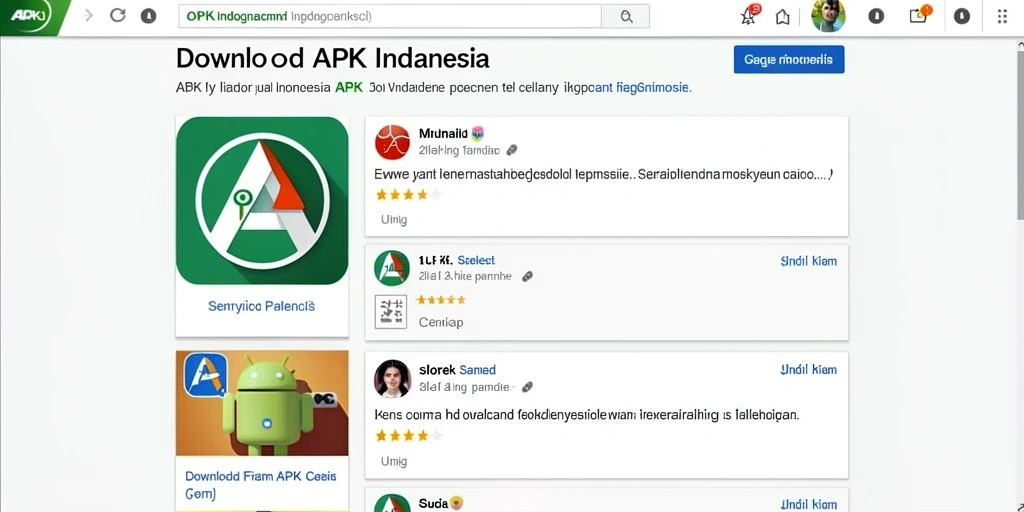Click Mrunaiid's red avatar icon
The height and width of the screenshot is (512, 1024).
pos(392,142)
